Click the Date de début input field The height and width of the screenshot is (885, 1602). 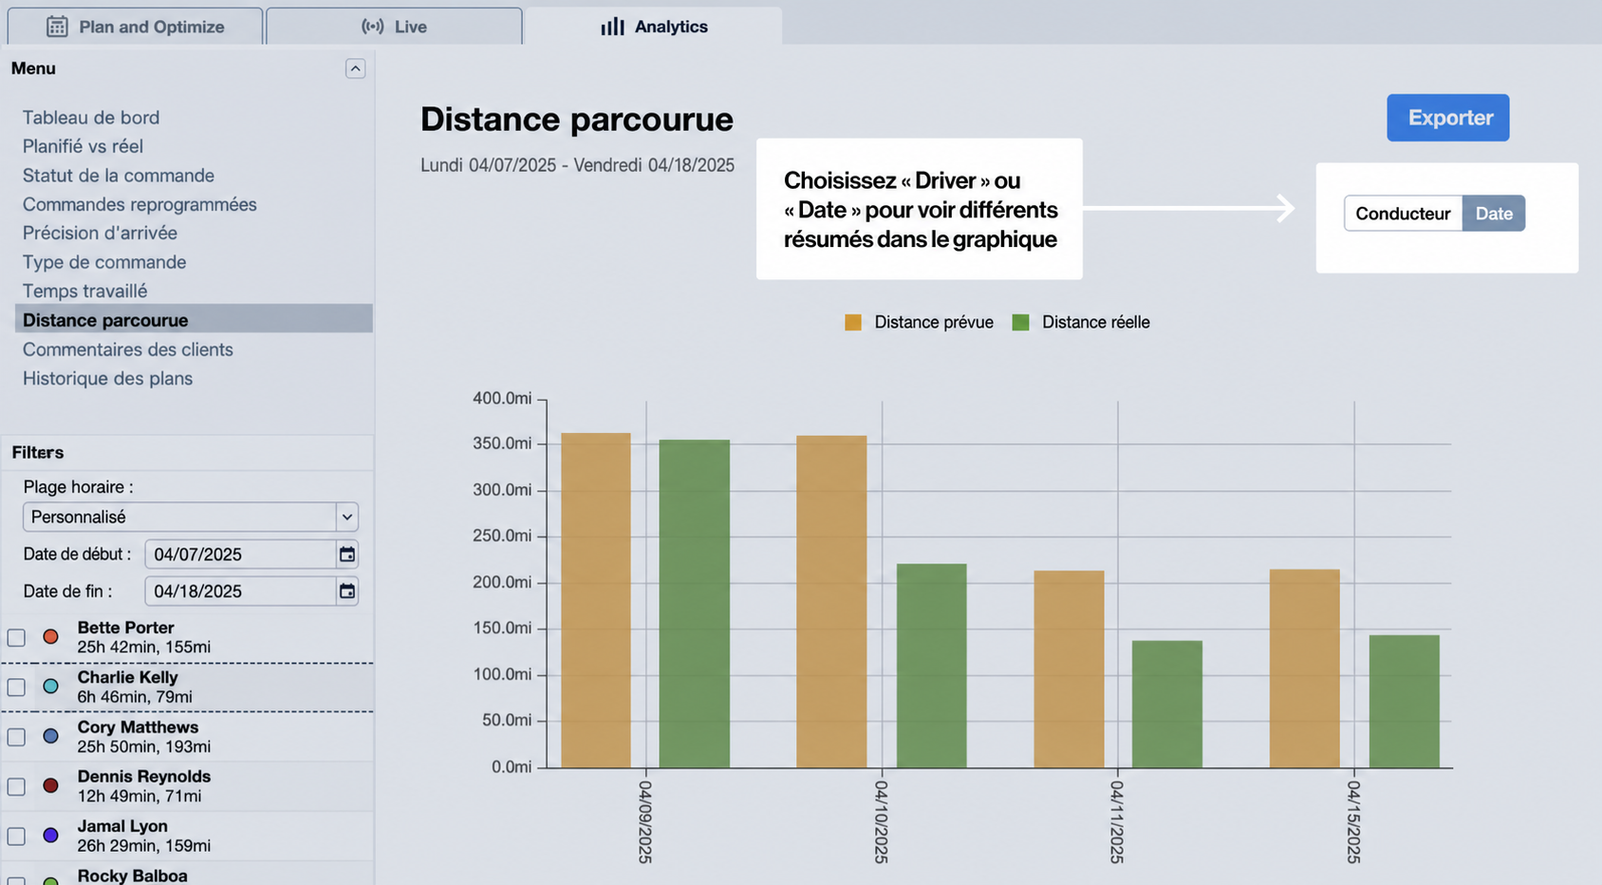pos(240,554)
